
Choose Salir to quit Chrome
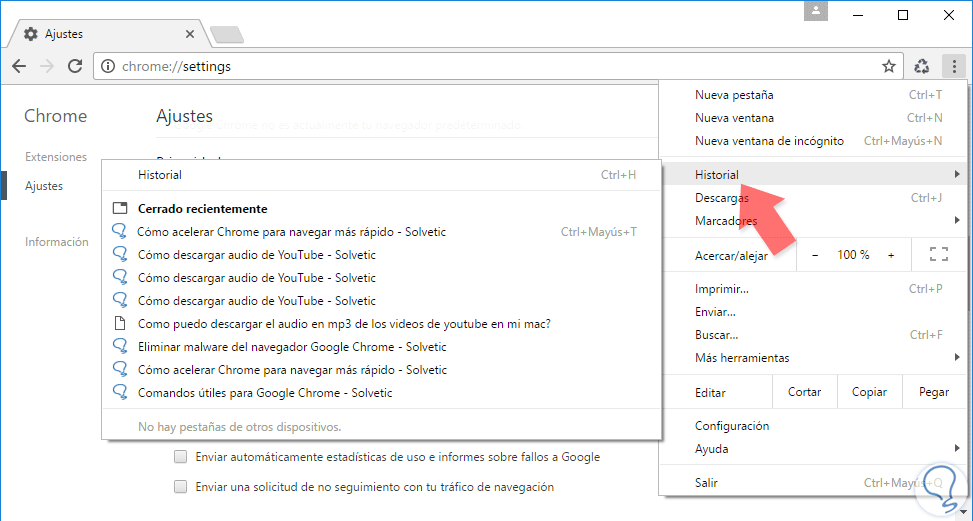[812, 483]
